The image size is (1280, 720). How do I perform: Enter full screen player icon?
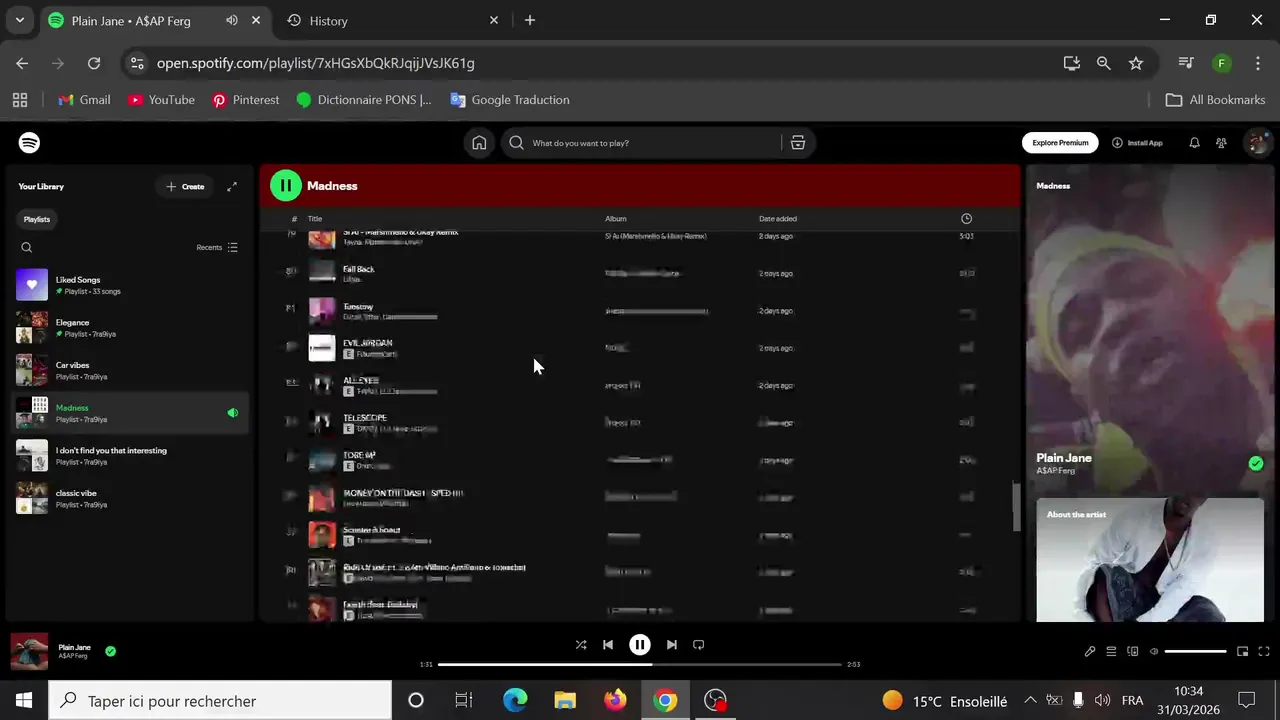(1264, 652)
